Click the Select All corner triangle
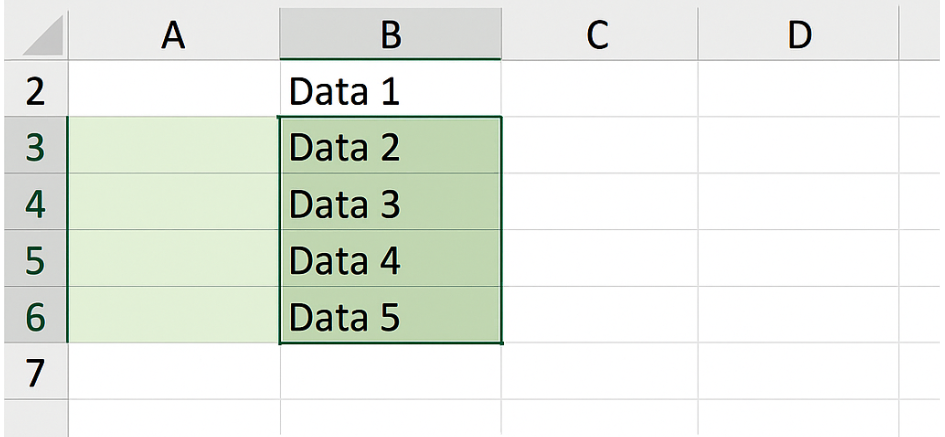 click(44, 38)
